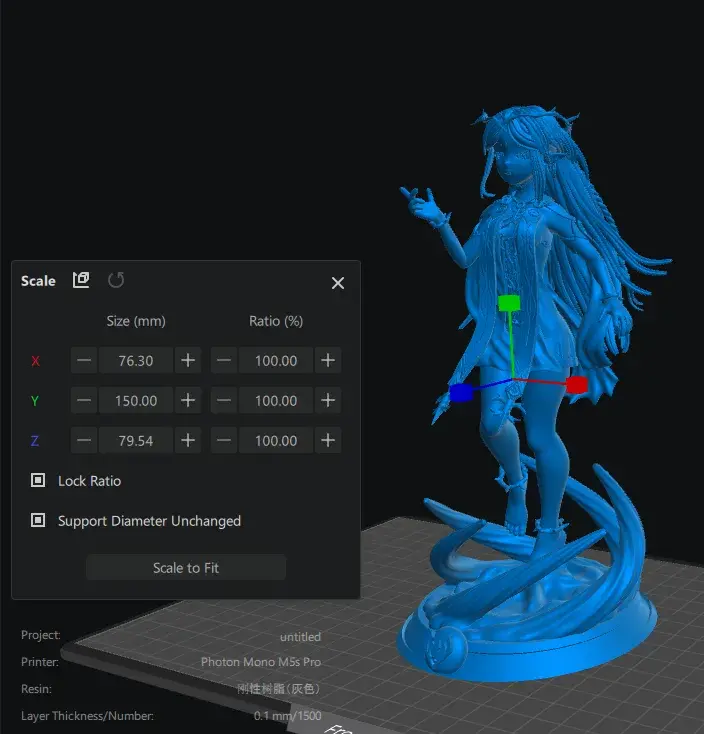Increase Z ratio percentage with plus
704x734 pixels.
click(x=328, y=440)
